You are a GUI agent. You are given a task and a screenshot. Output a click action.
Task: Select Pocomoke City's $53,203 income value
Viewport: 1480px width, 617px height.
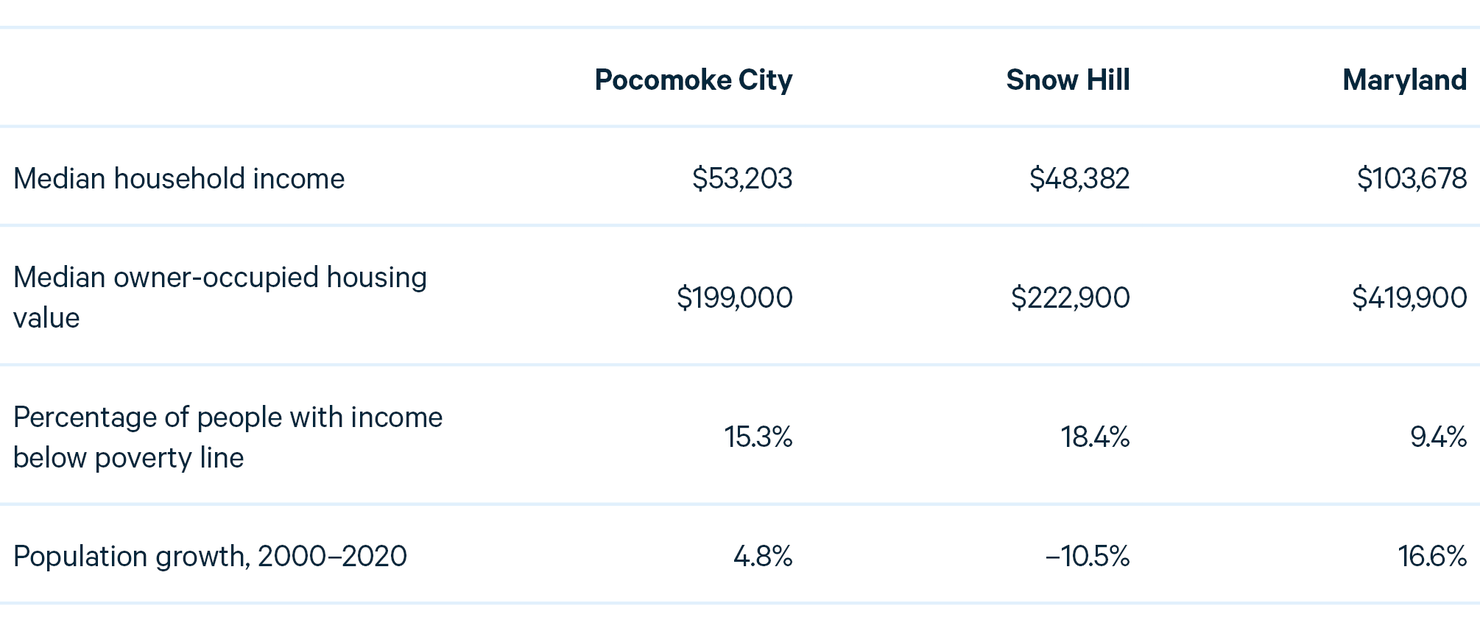coord(742,178)
